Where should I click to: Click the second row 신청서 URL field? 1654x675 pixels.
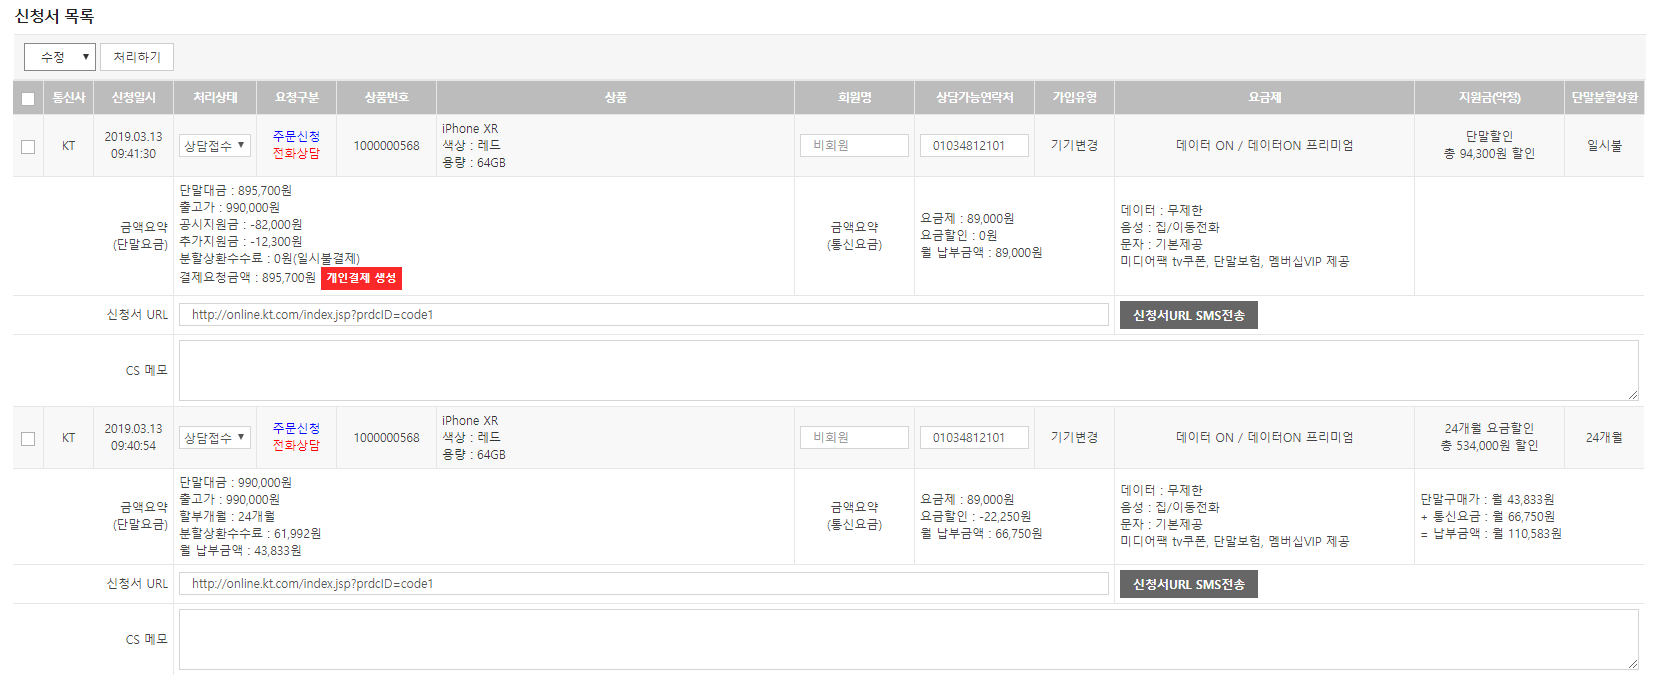point(643,584)
